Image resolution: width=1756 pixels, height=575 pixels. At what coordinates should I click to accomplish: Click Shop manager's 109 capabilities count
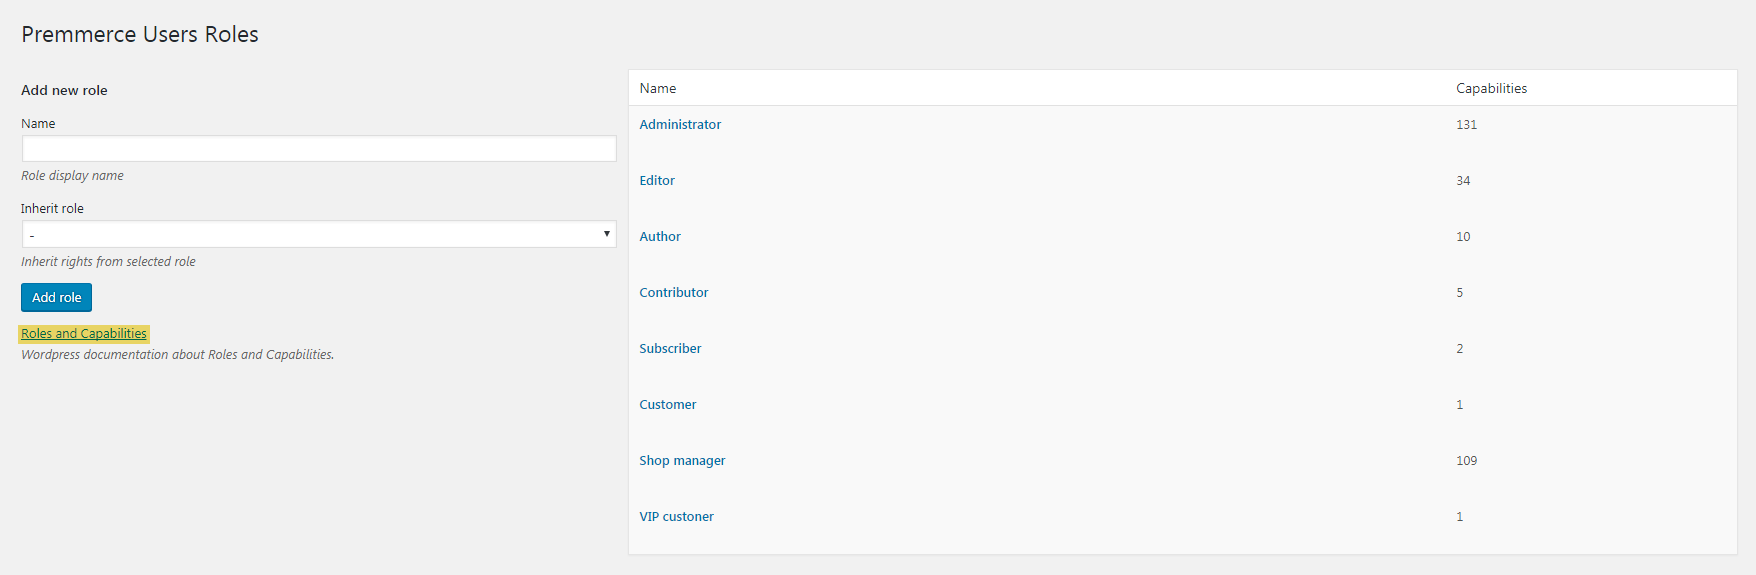click(x=1467, y=461)
